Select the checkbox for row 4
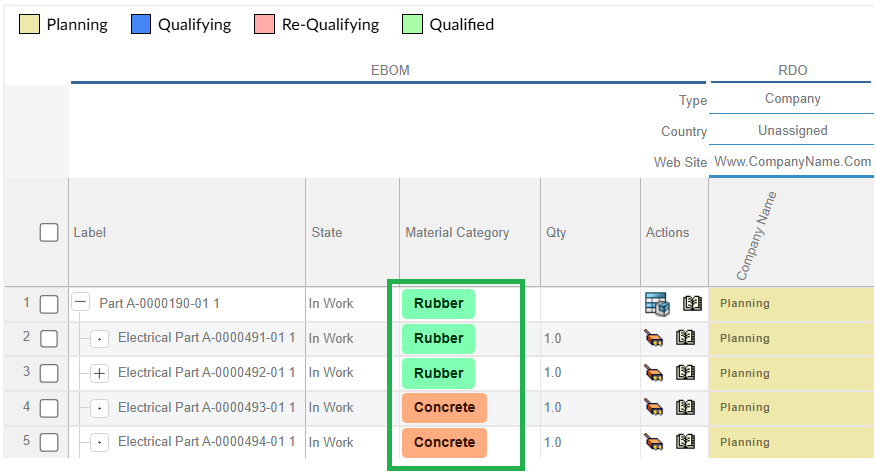 click(x=49, y=408)
